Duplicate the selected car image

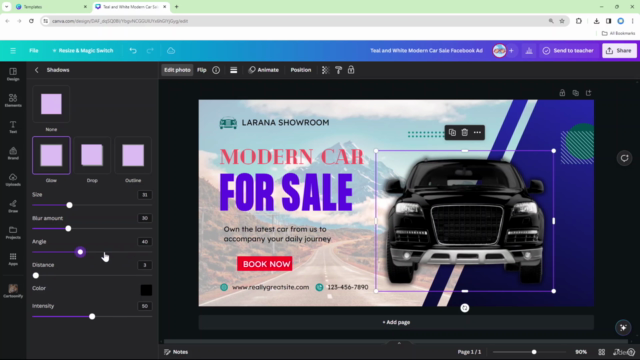pos(452,132)
